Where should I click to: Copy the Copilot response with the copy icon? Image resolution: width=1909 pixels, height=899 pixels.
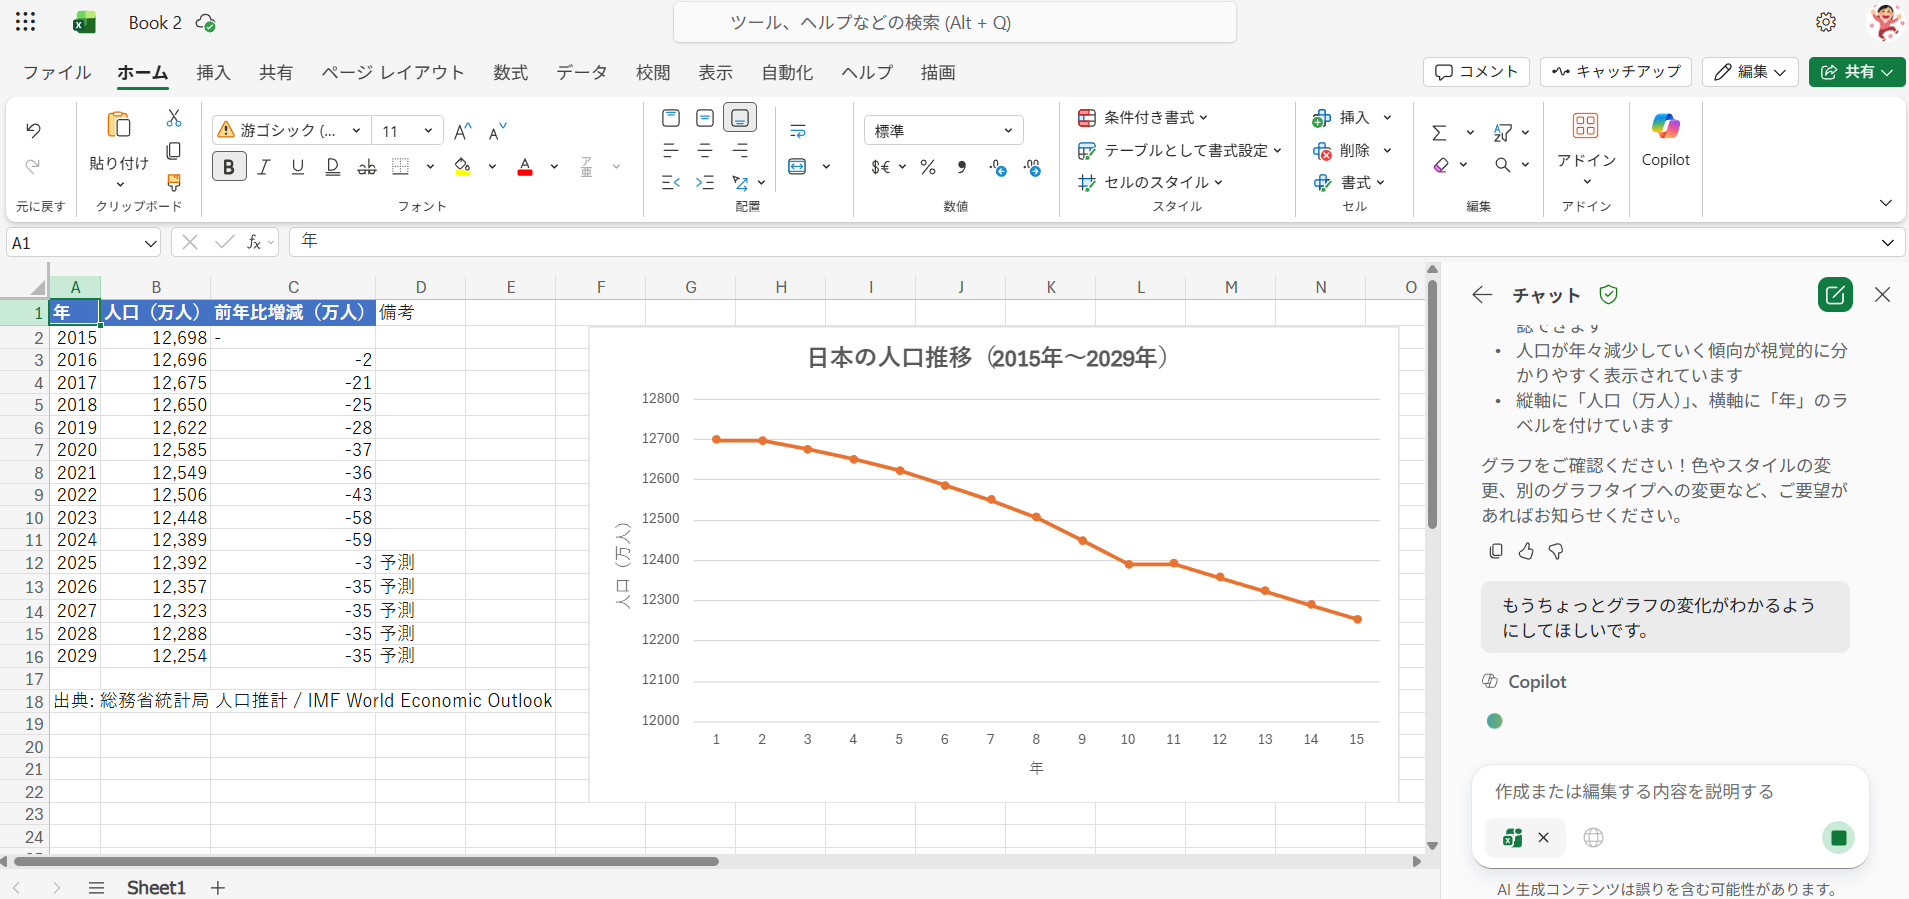click(1496, 551)
